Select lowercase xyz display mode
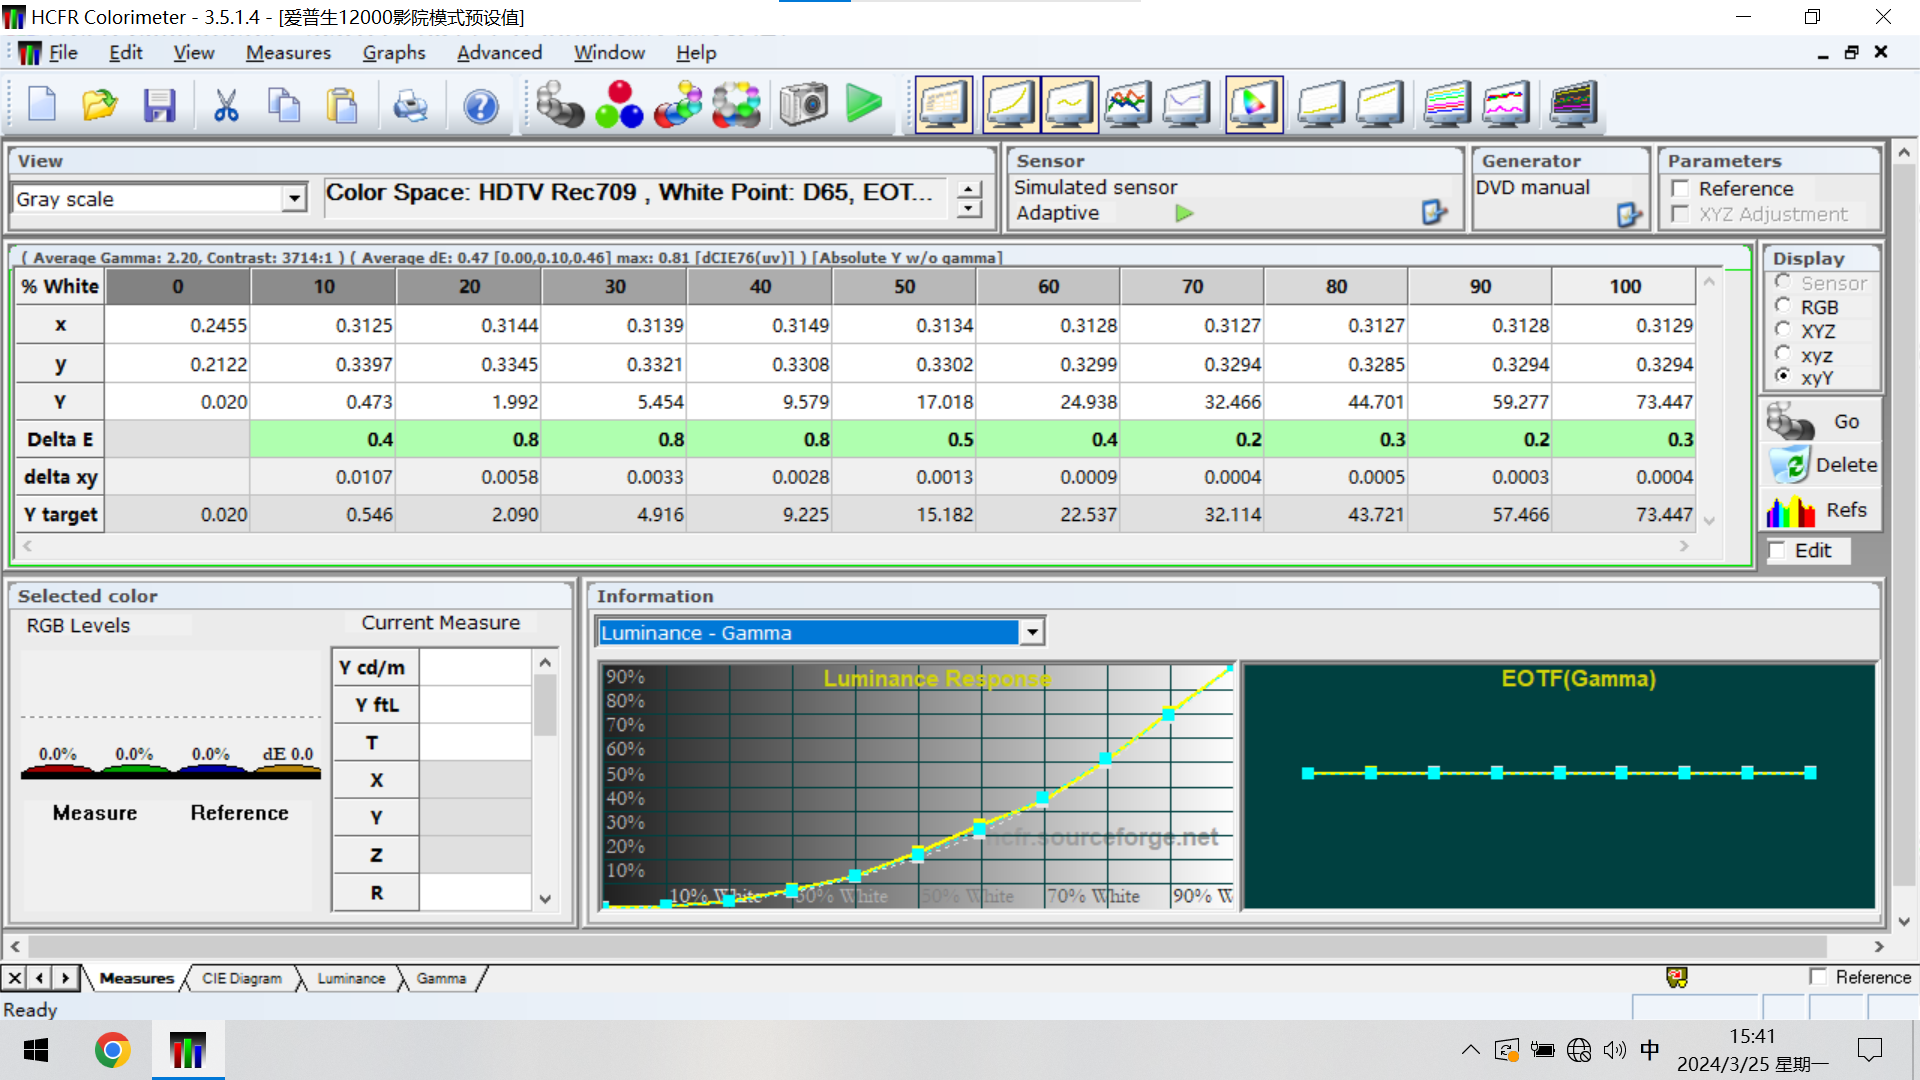The height and width of the screenshot is (1080, 1920). (x=1782, y=354)
